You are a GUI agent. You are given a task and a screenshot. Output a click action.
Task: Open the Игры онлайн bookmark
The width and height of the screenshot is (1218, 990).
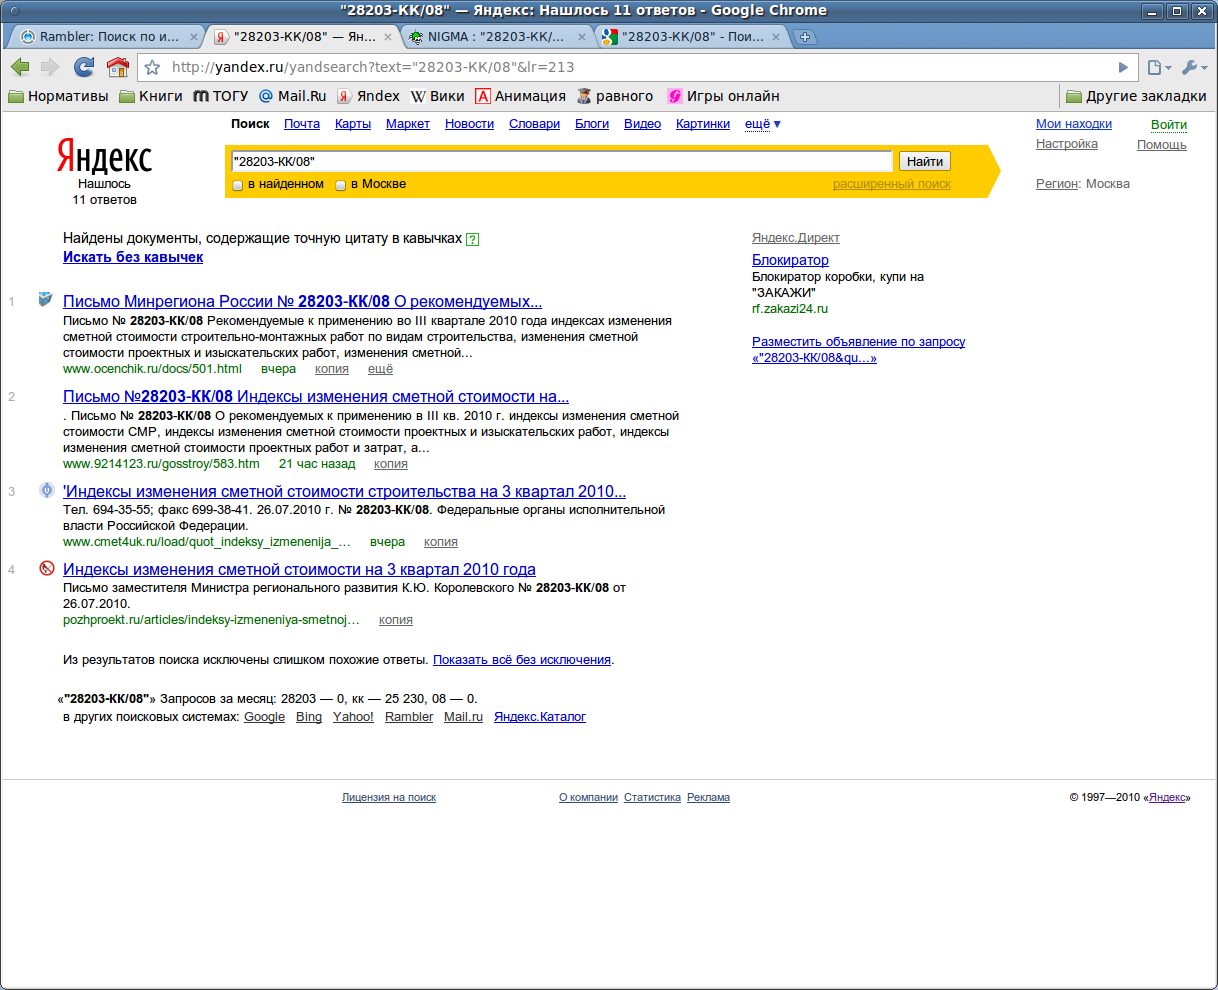click(x=723, y=96)
